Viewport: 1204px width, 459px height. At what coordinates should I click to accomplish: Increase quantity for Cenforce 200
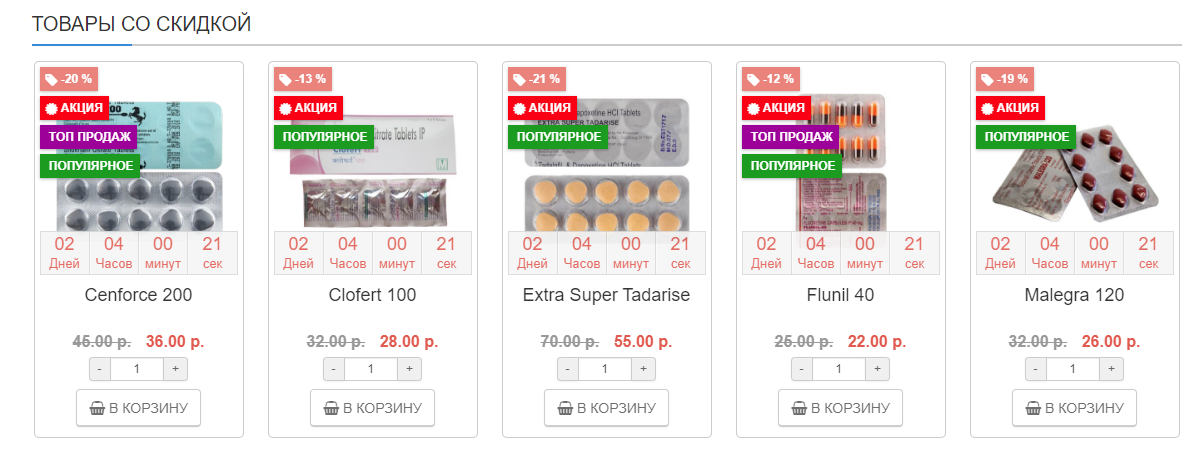tap(175, 369)
